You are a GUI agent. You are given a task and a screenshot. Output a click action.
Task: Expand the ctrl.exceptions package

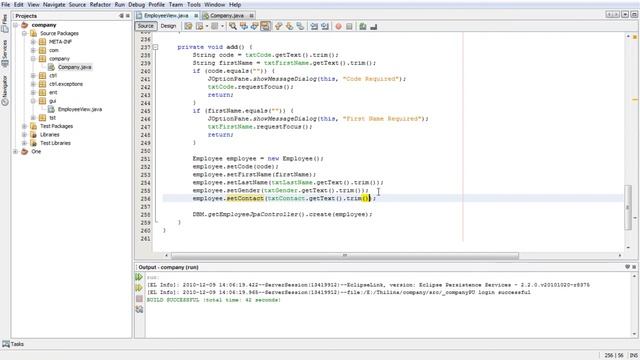tap(33, 84)
